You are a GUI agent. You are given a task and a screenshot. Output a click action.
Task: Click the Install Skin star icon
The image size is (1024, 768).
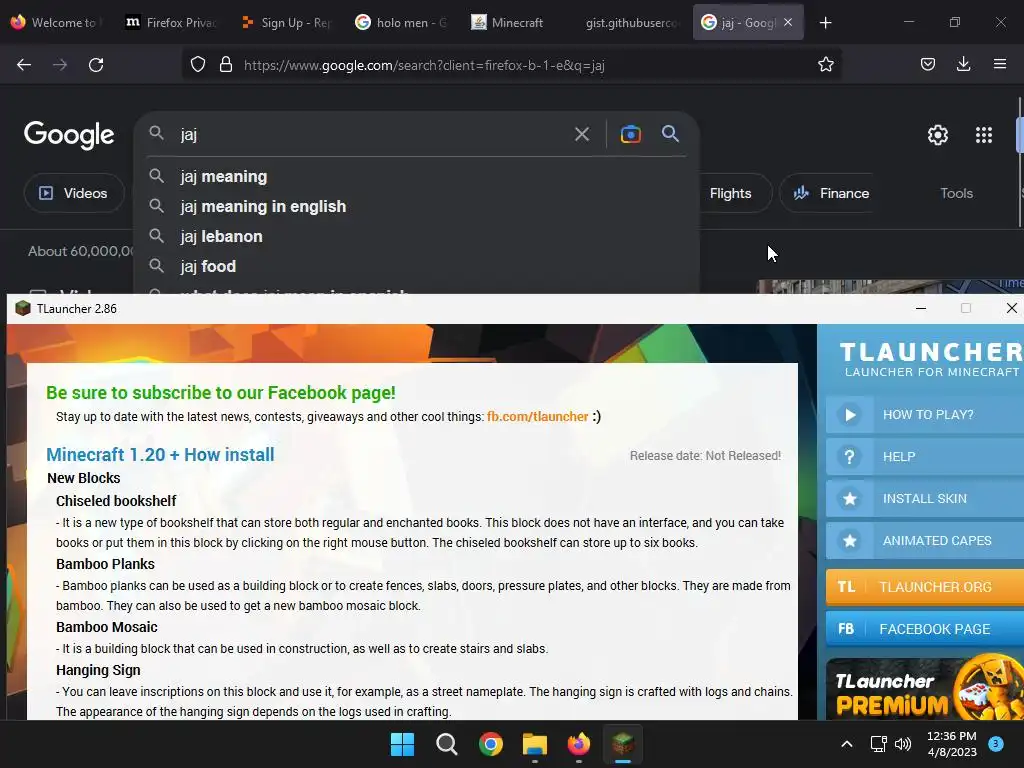[x=850, y=499]
